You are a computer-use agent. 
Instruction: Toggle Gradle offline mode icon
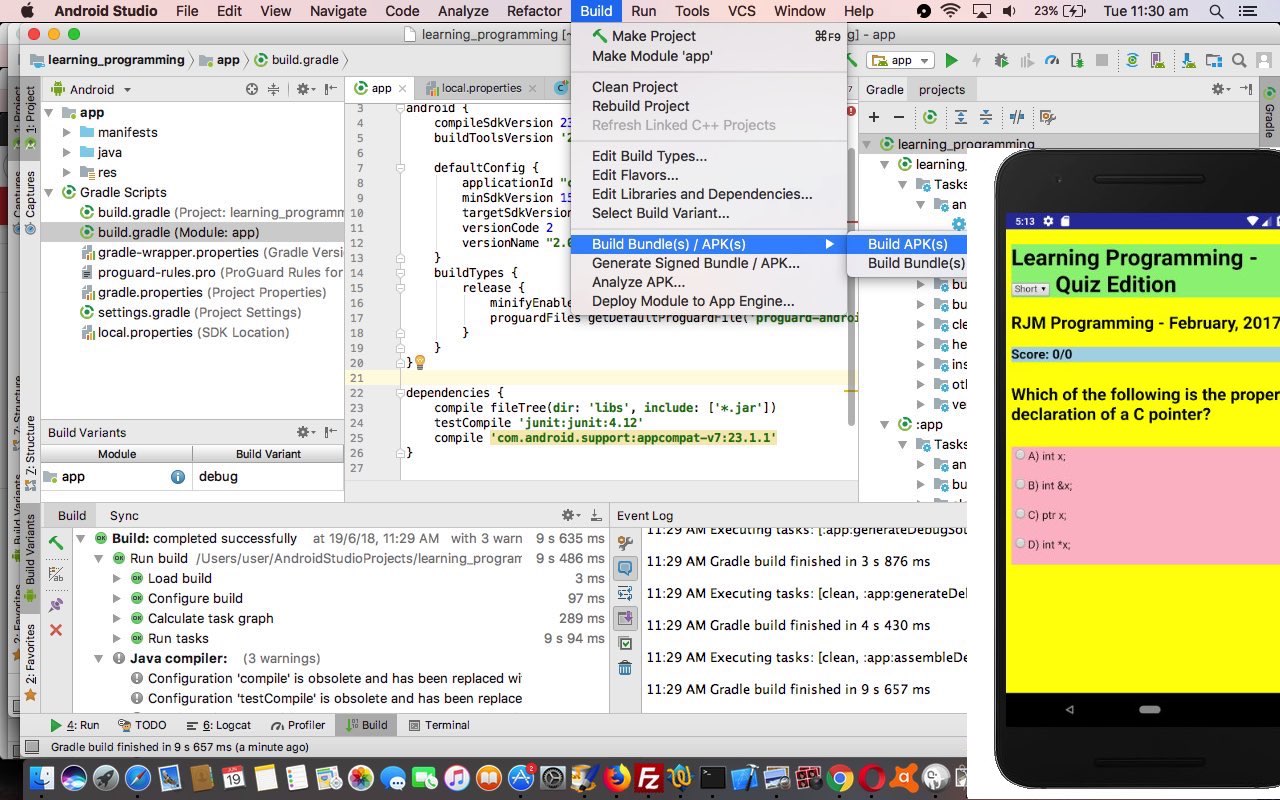tap(1017, 117)
